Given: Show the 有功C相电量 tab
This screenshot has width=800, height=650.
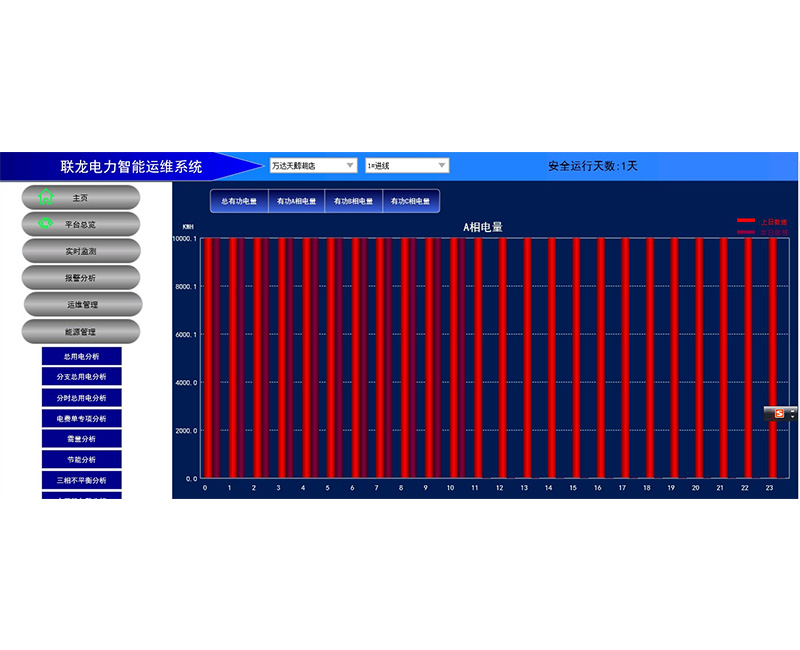Looking at the screenshot, I should 410,201.
